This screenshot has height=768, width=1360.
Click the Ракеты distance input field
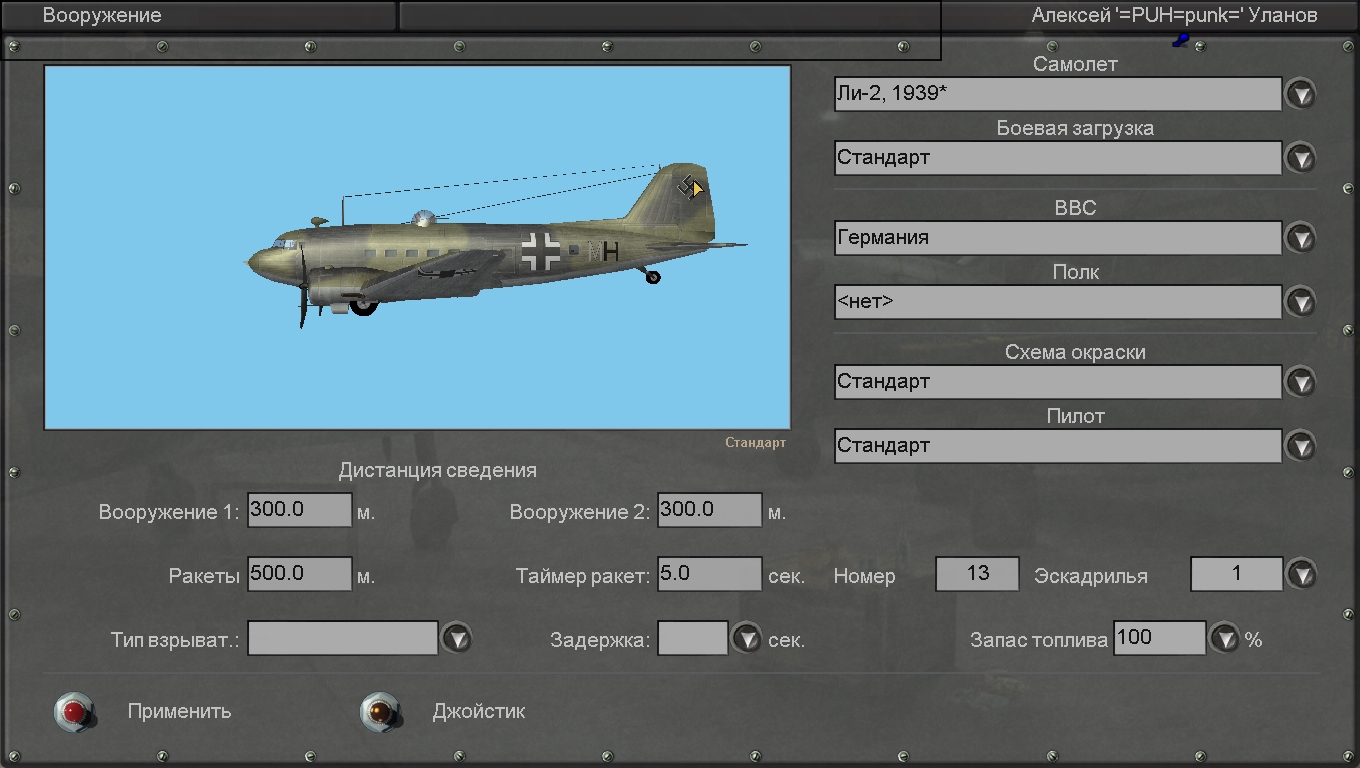tap(300, 574)
